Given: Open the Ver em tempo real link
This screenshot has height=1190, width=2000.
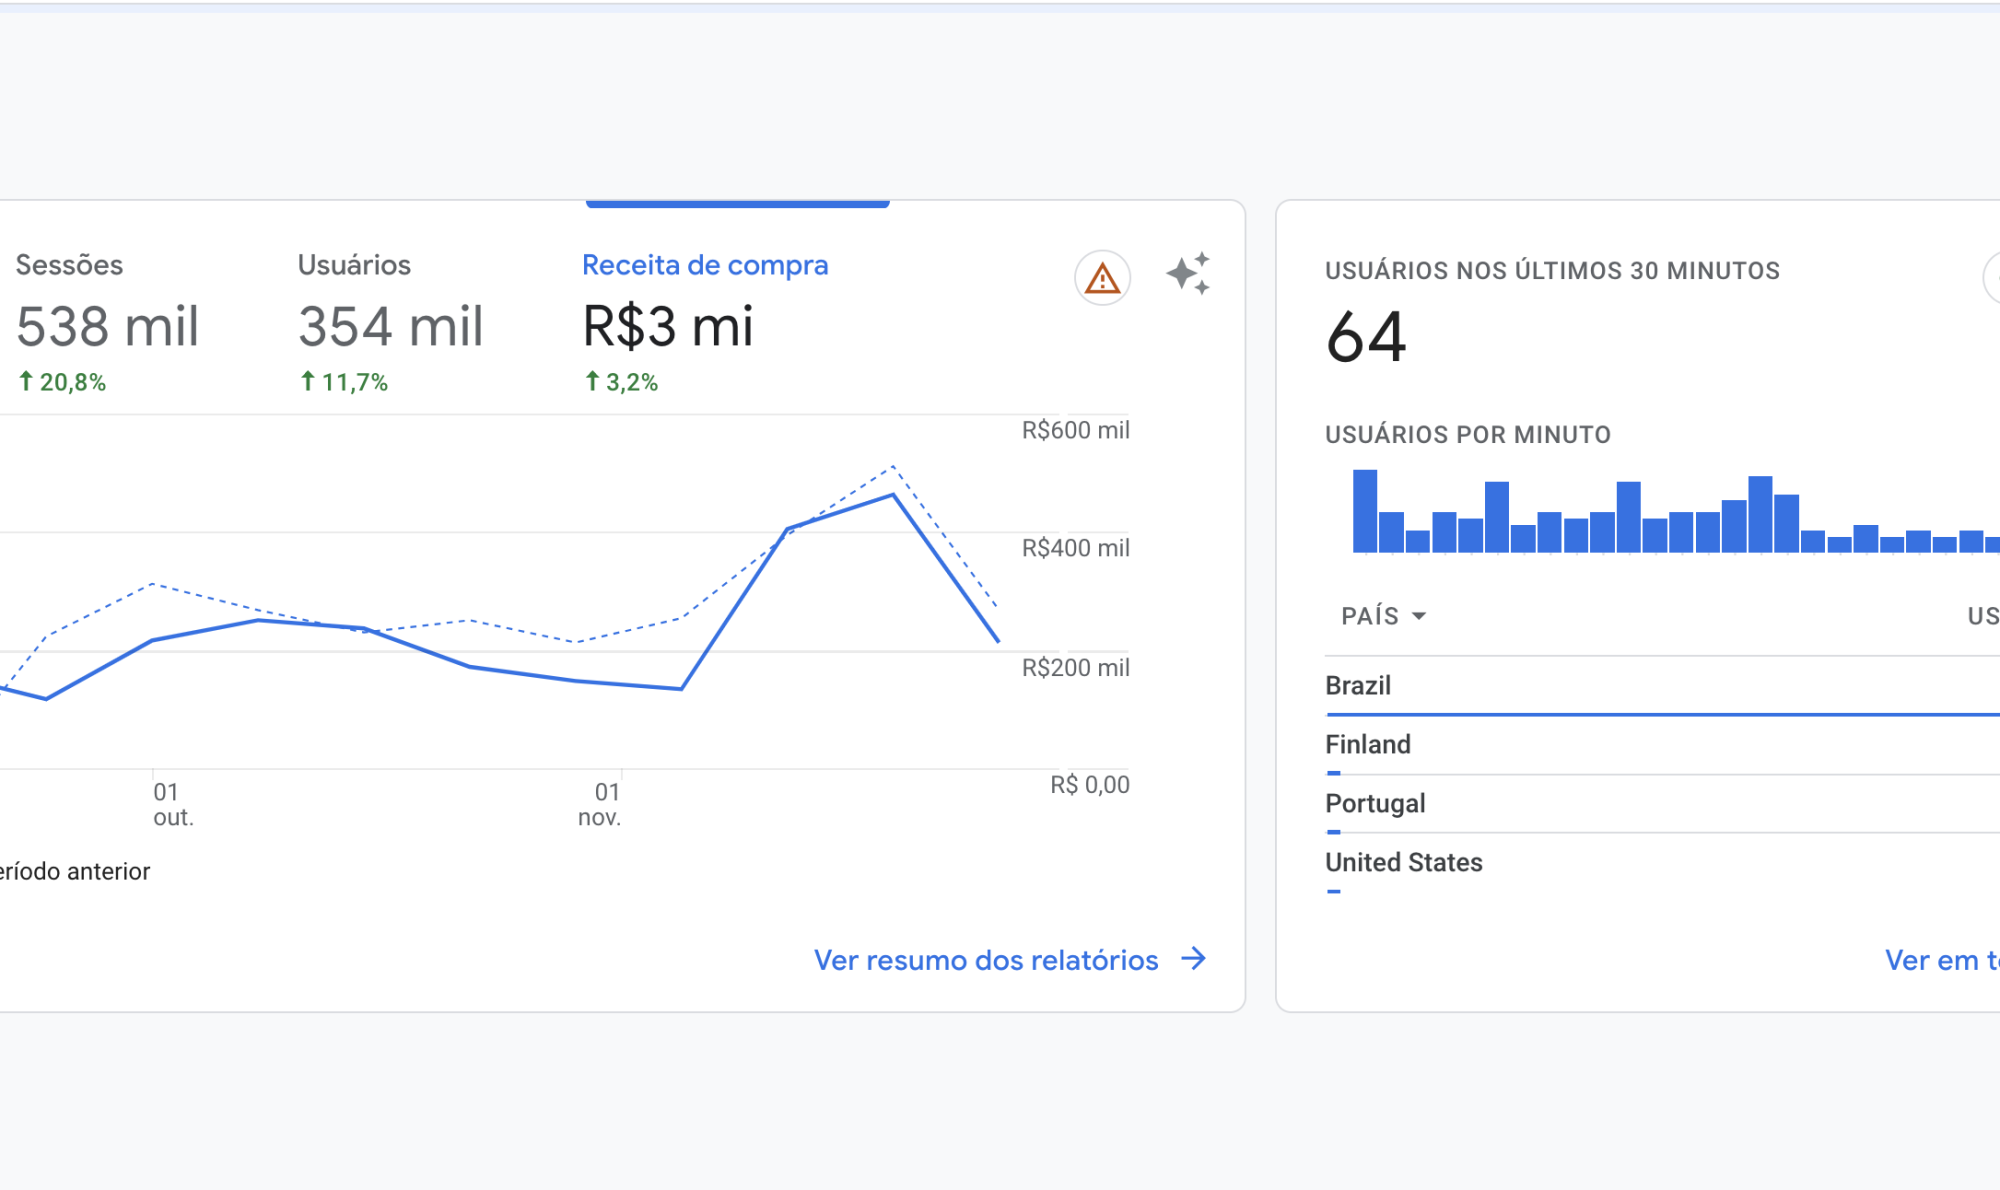Looking at the screenshot, I should pos(1942,960).
